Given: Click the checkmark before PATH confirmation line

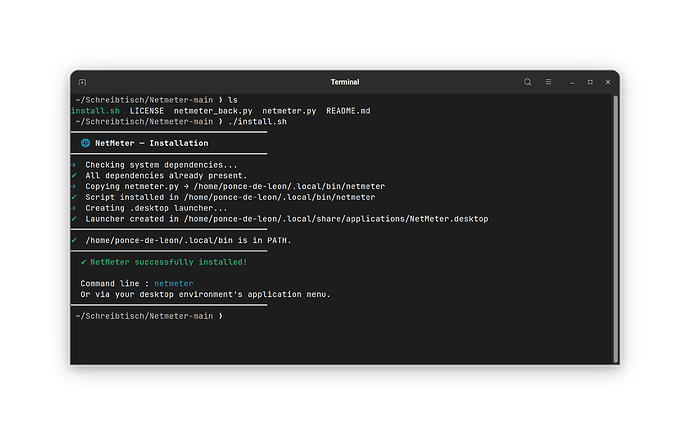Looking at the screenshot, I should (74, 241).
